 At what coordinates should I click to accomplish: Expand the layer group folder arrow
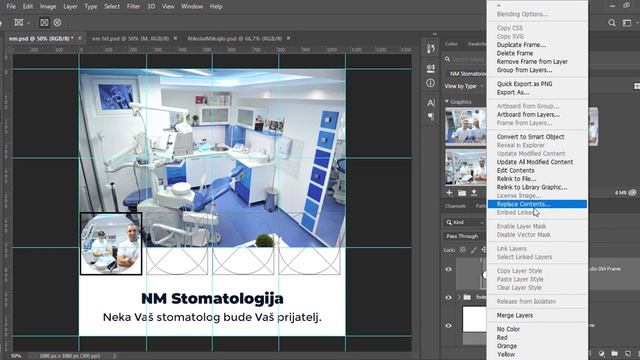pyautogui.click(x=459, y=297)
